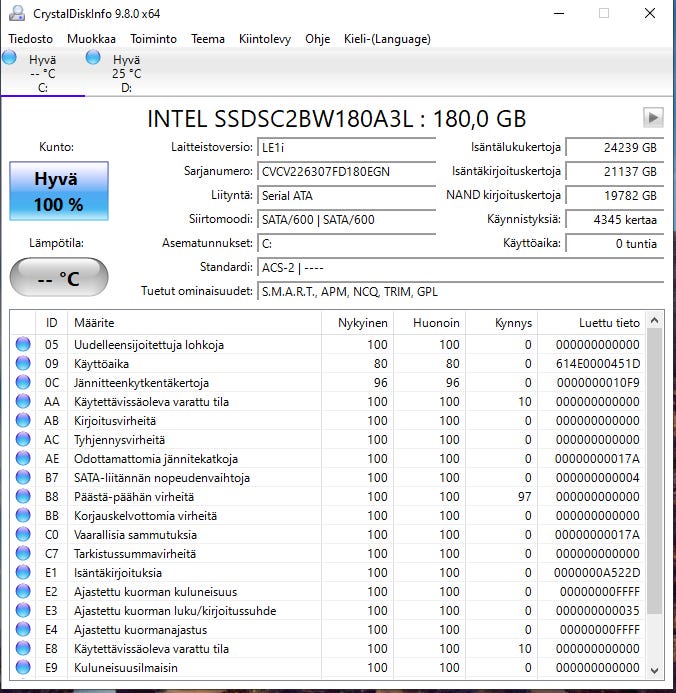676x693 pixels.
Task: Click status orb for attribute AE row
Action: click(x=23, y=458)
